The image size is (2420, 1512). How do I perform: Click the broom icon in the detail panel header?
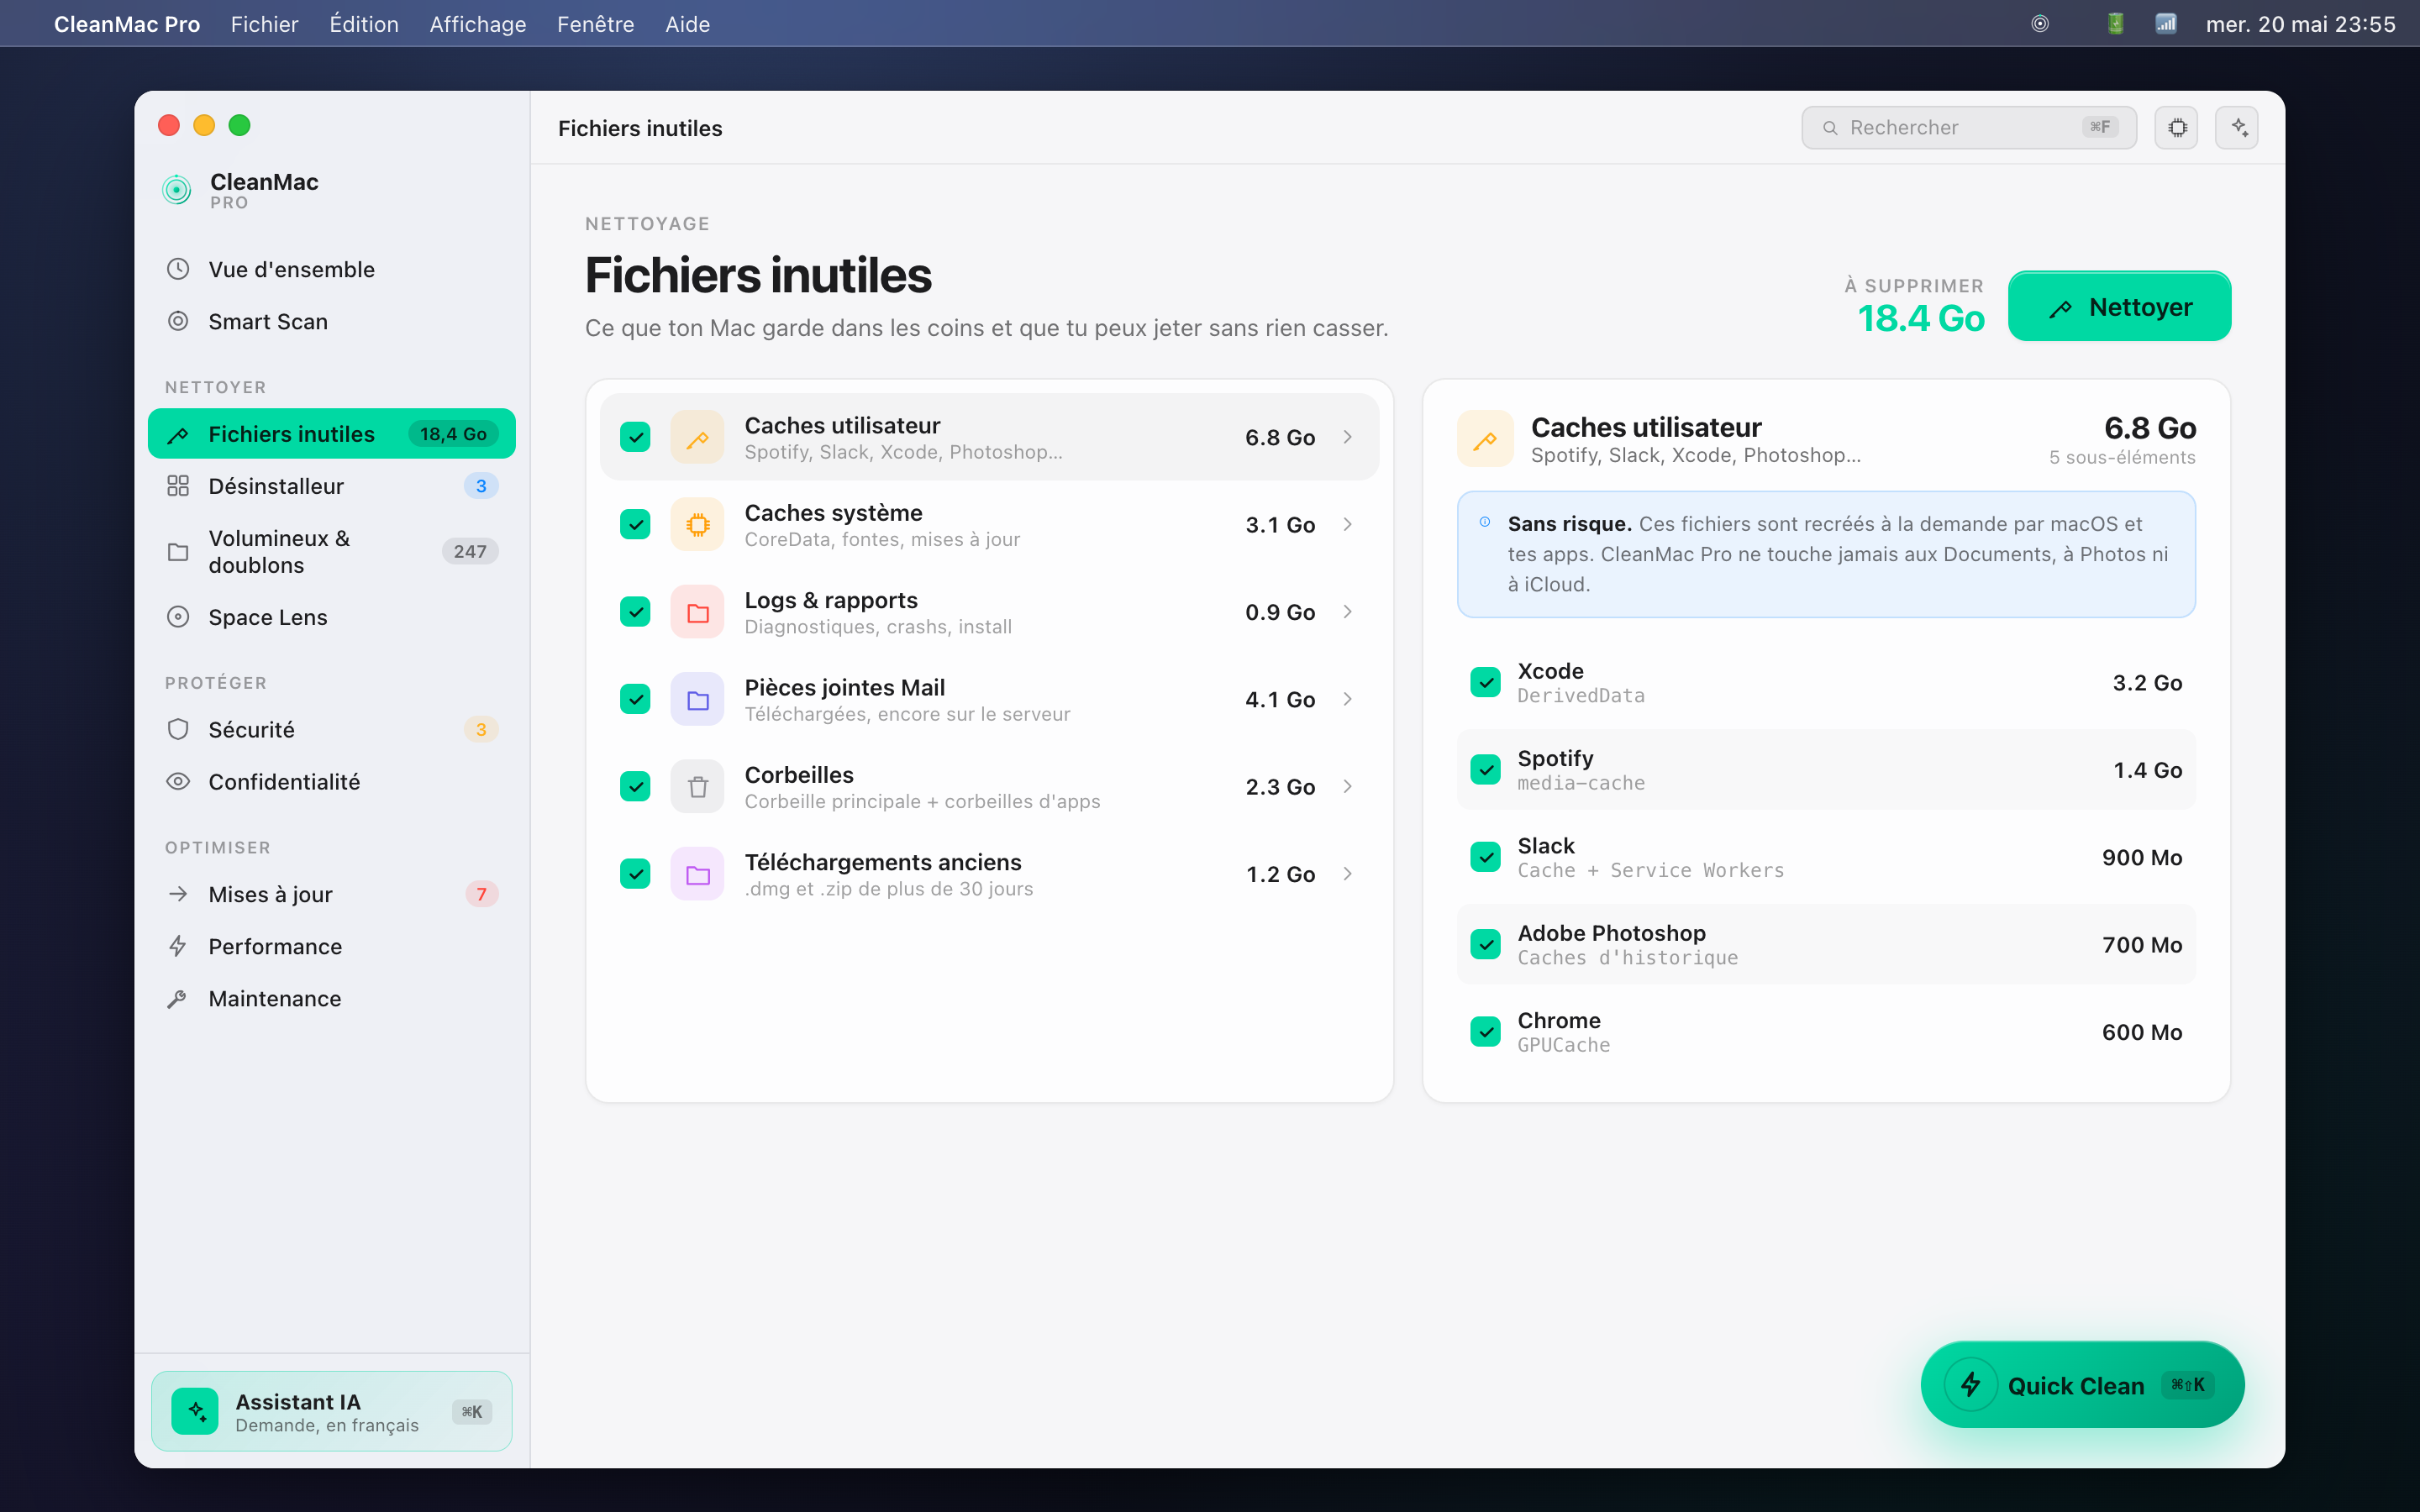(x=1485, y=439)
